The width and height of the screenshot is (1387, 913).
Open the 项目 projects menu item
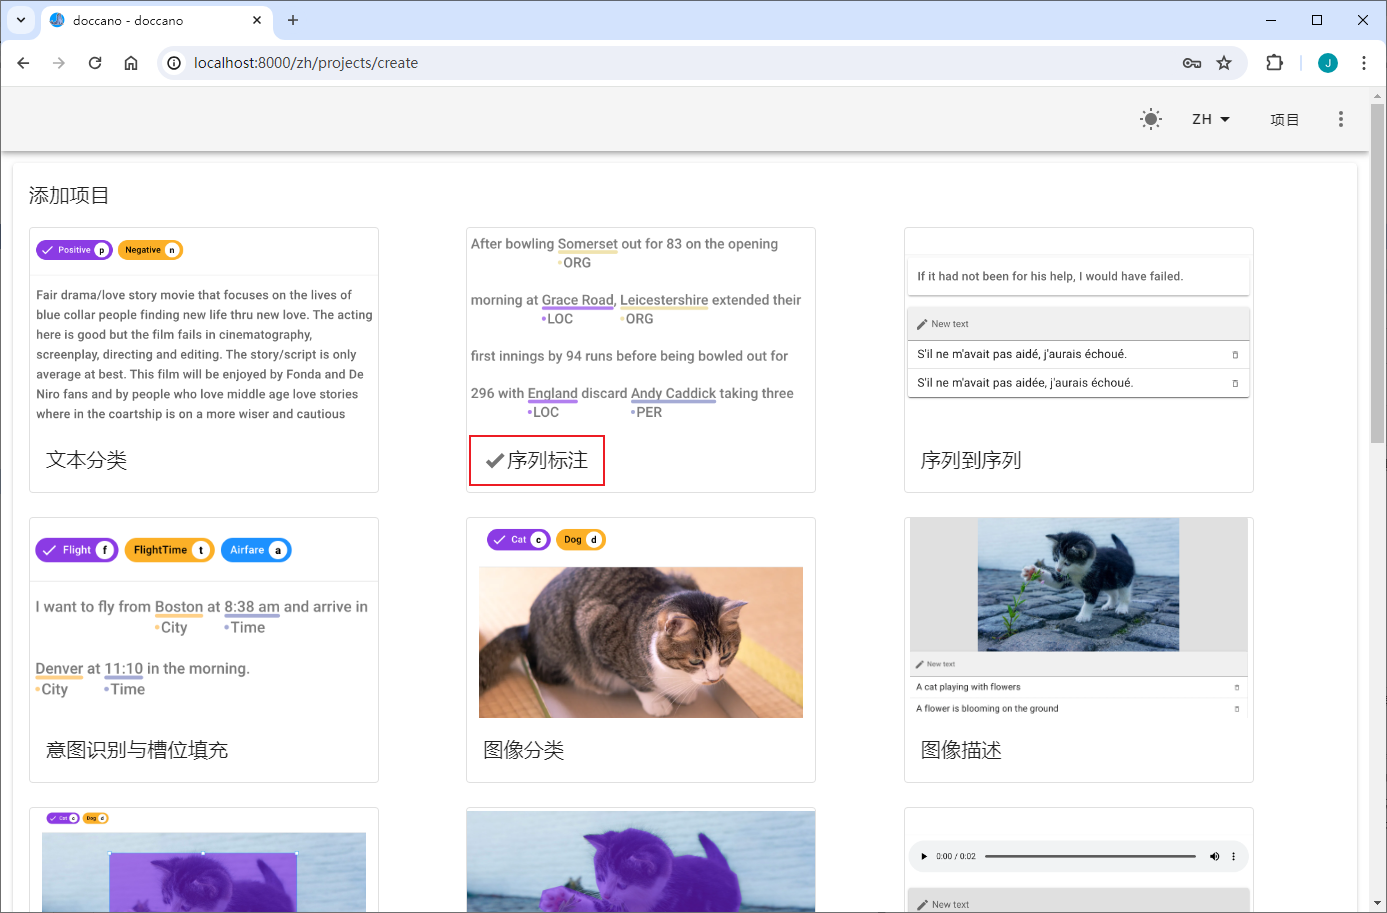click(1284, 120)
